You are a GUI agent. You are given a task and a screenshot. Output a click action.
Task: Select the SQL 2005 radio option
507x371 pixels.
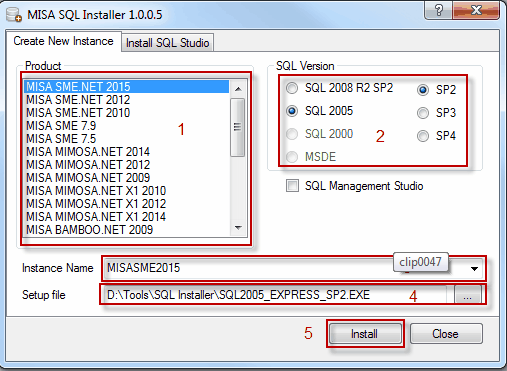pos(292,111)
